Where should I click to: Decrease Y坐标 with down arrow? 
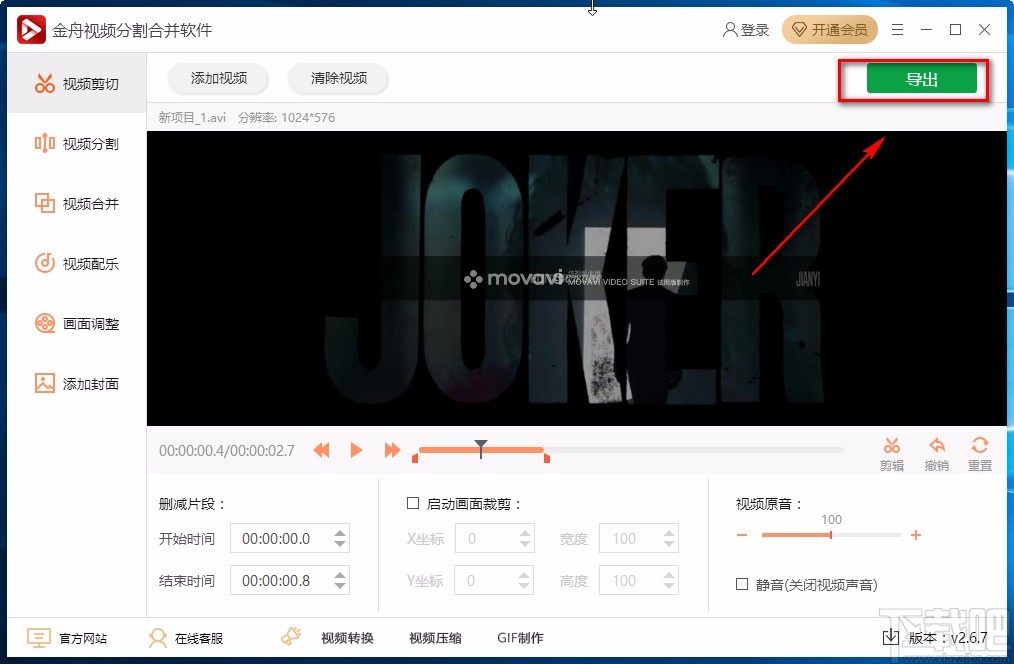[524, 586]
